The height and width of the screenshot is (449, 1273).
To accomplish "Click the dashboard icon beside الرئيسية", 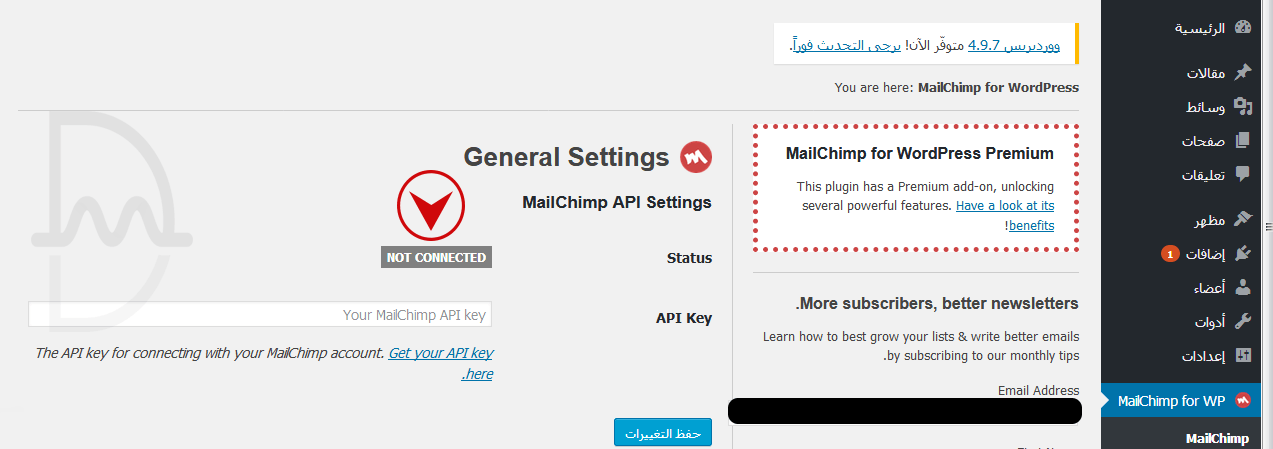I will click(1243, 29).
